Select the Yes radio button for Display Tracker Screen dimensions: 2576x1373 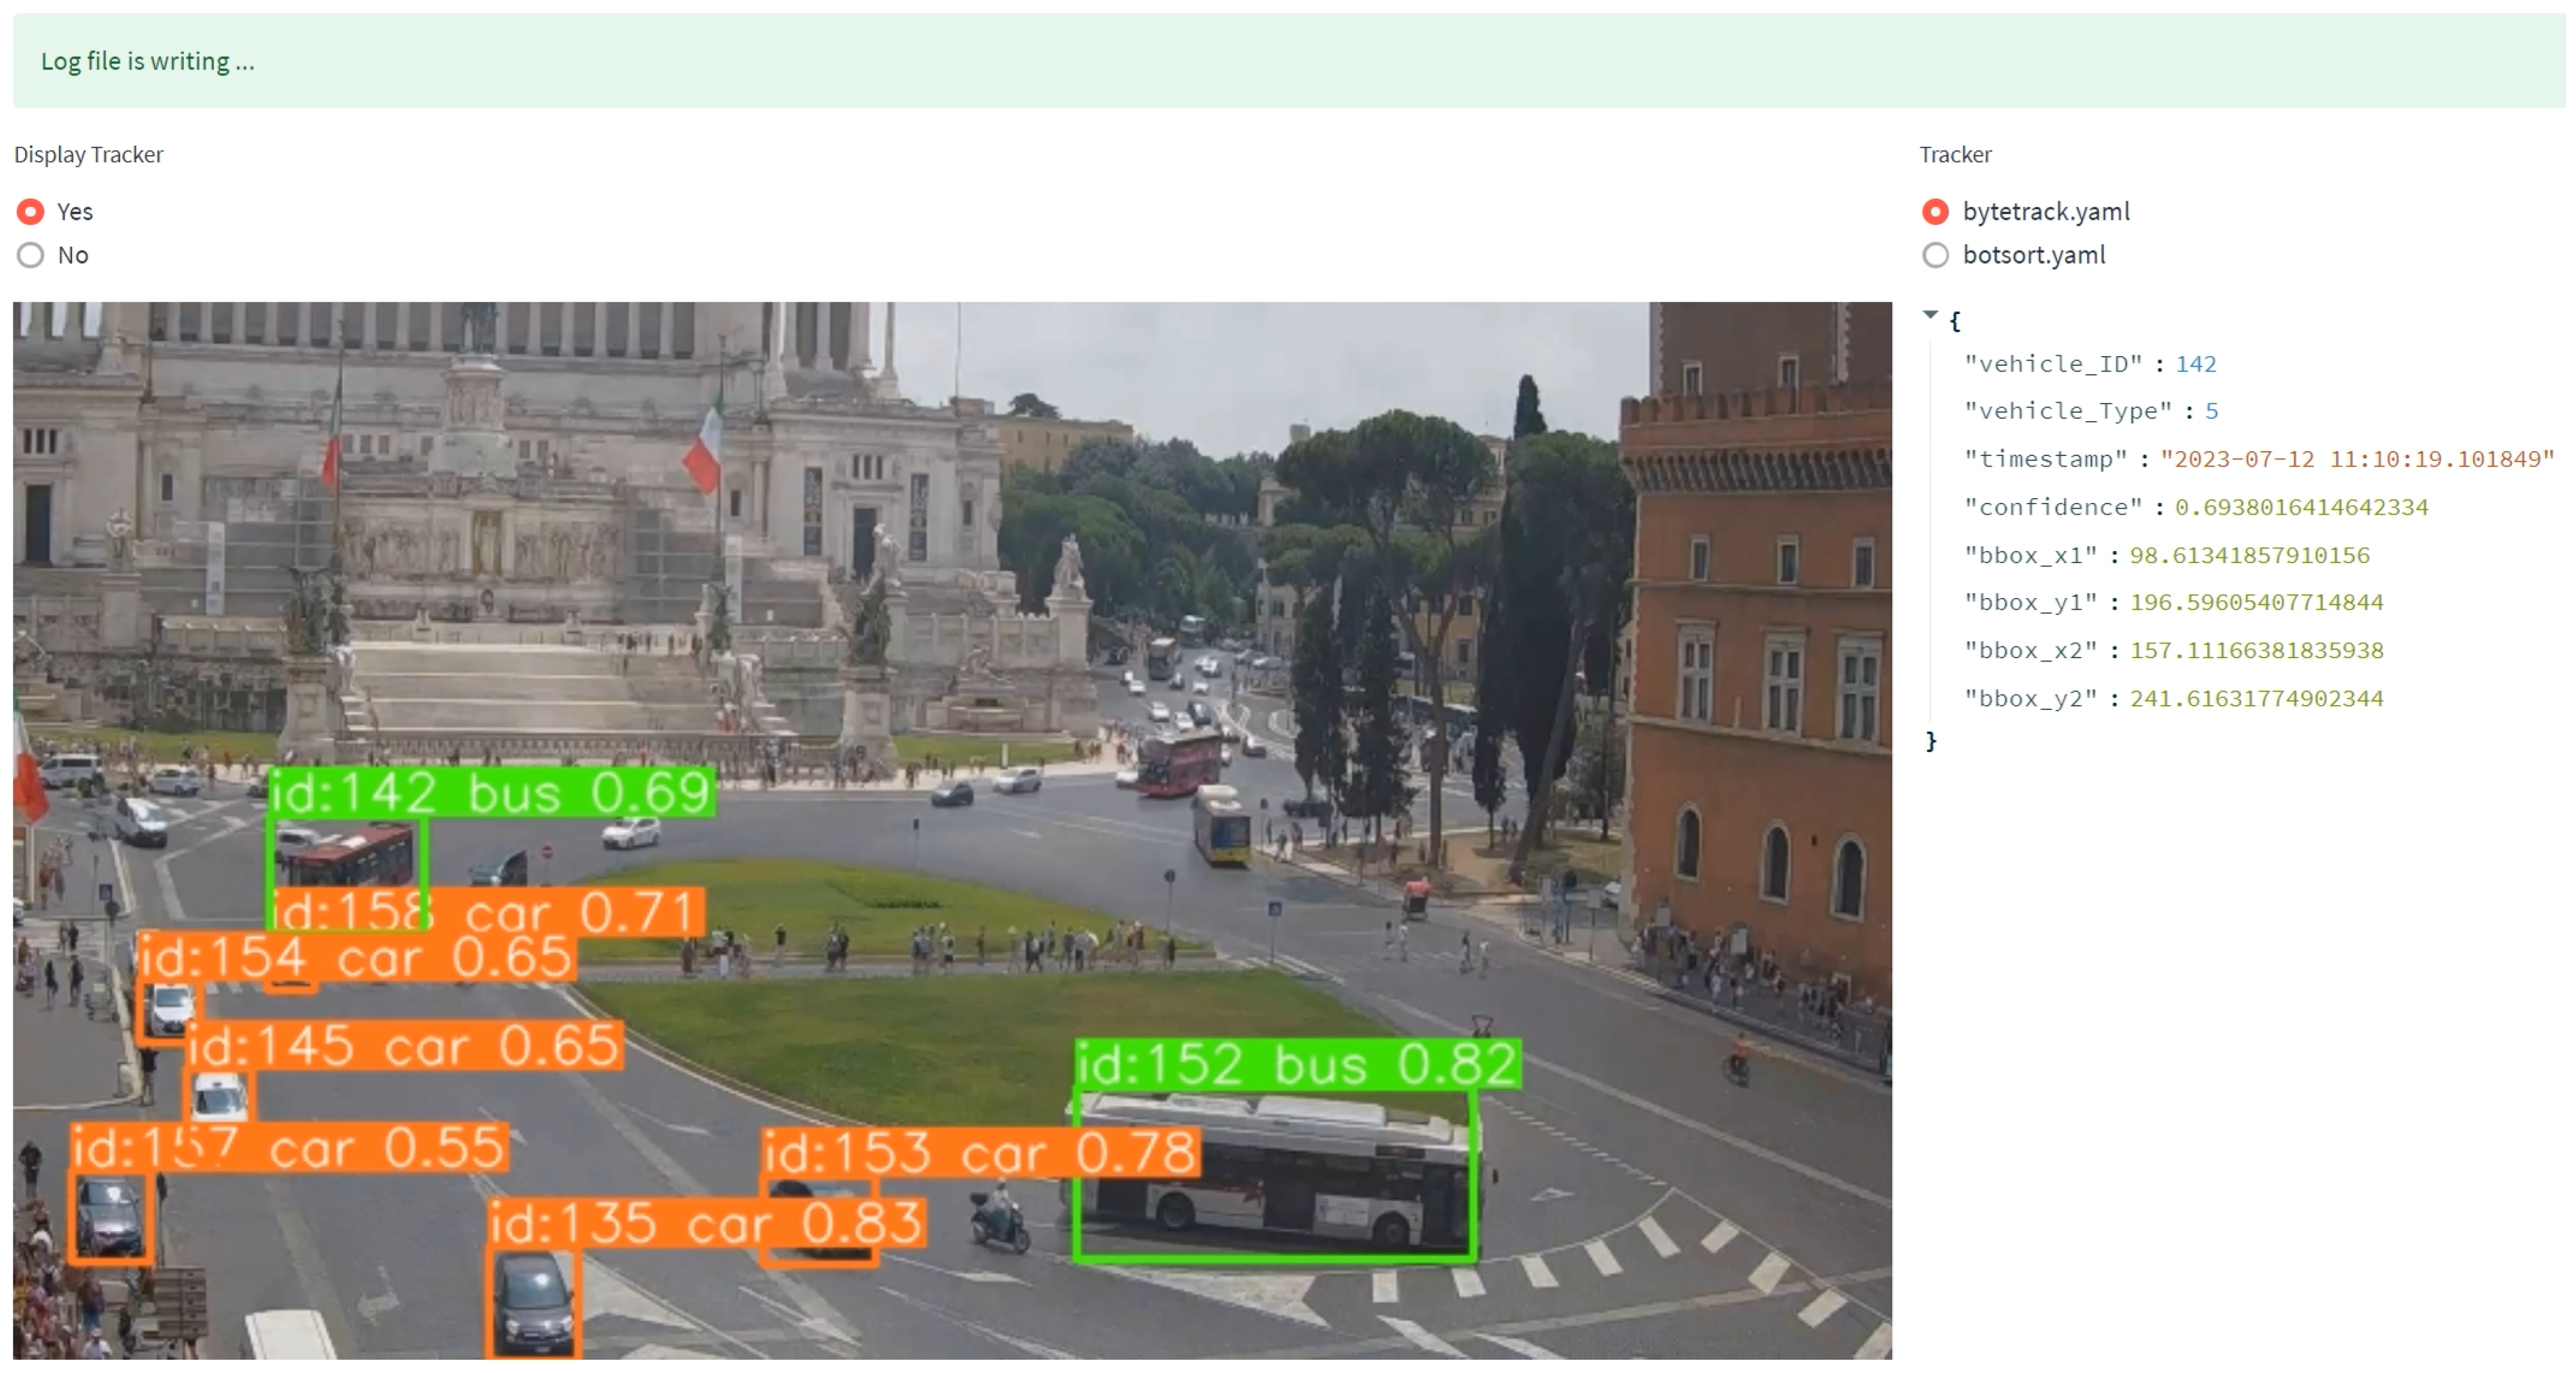tap(31, 212)
